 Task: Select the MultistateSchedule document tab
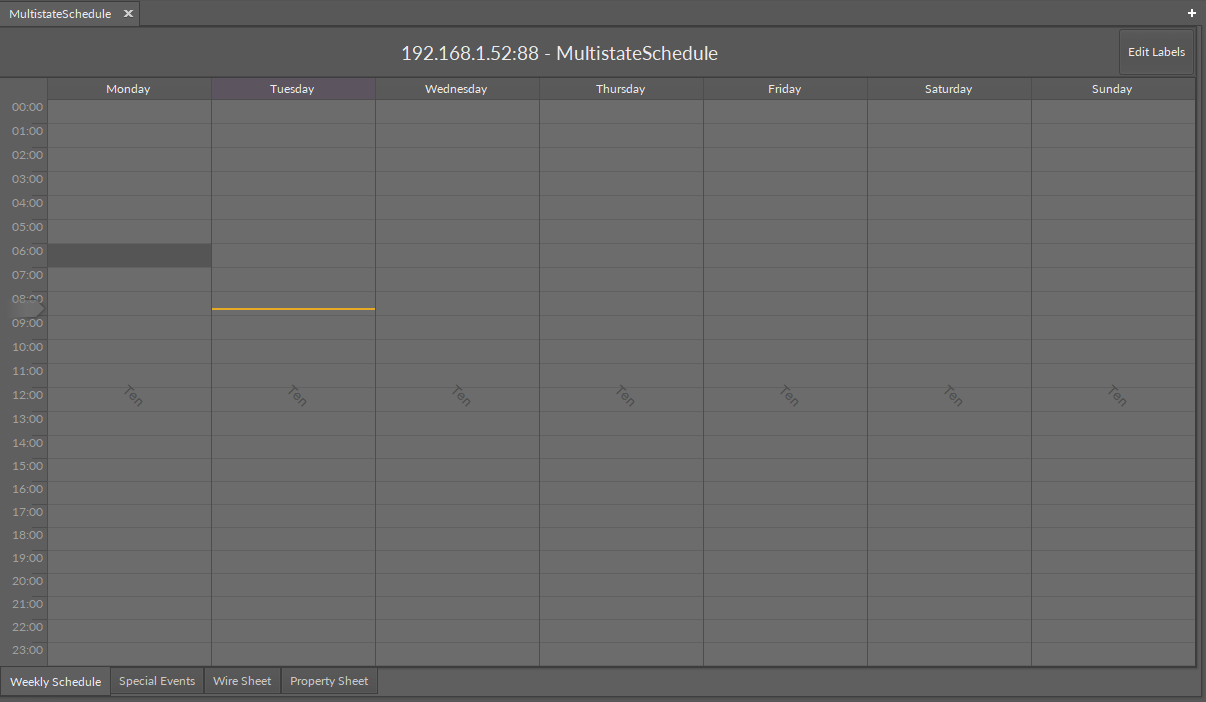click(x=60, y=14)
